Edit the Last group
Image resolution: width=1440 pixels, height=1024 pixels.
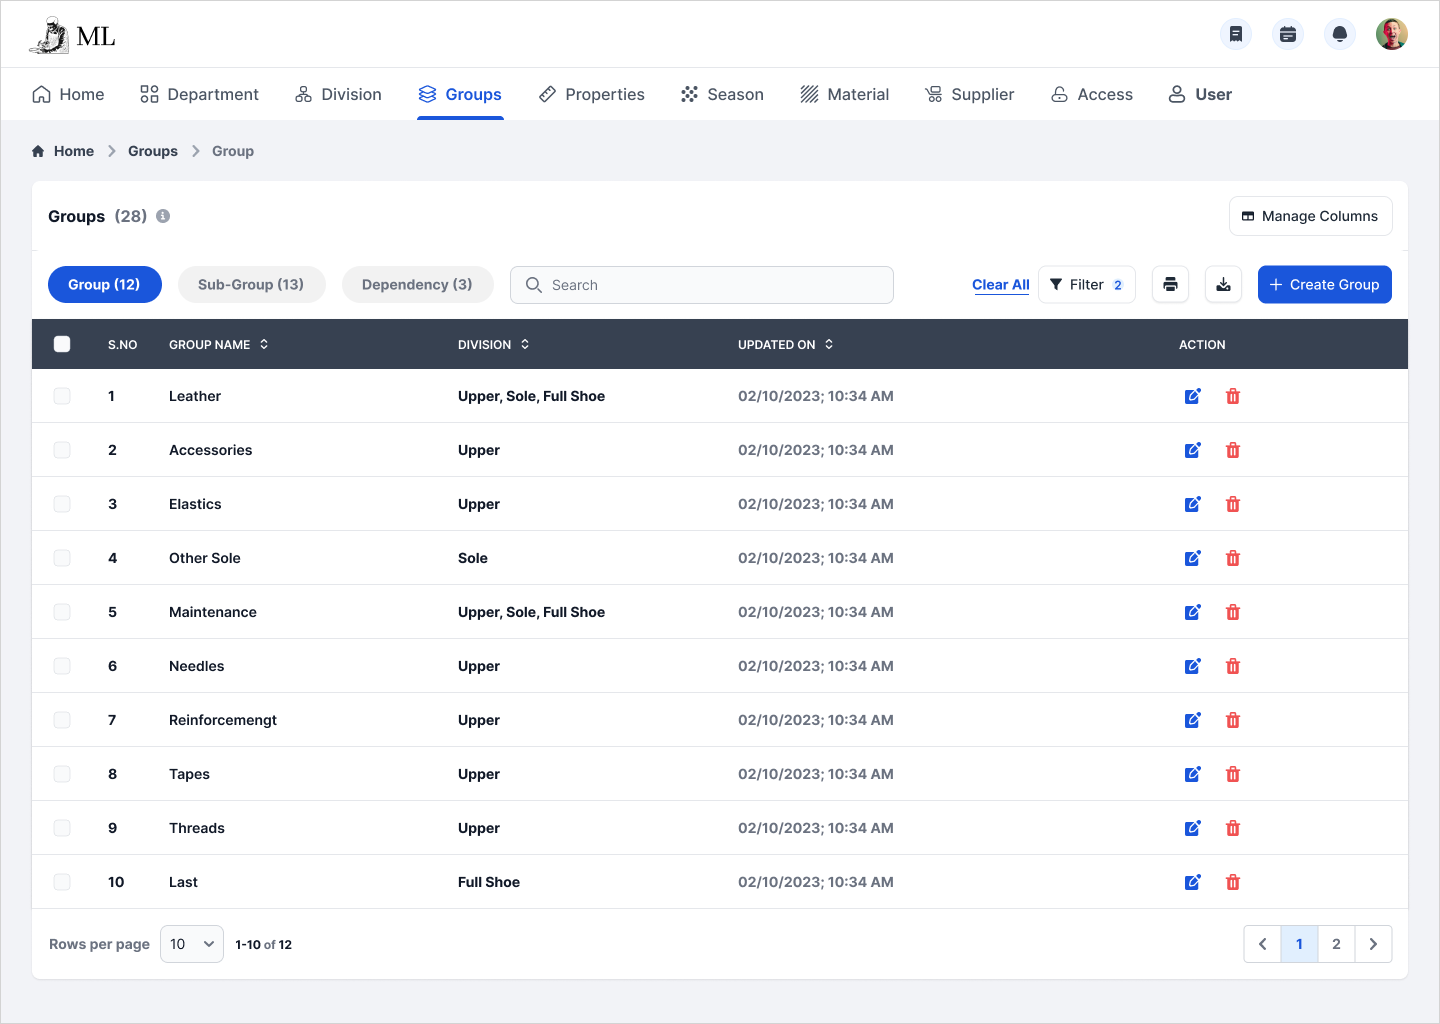[1193, 882]
